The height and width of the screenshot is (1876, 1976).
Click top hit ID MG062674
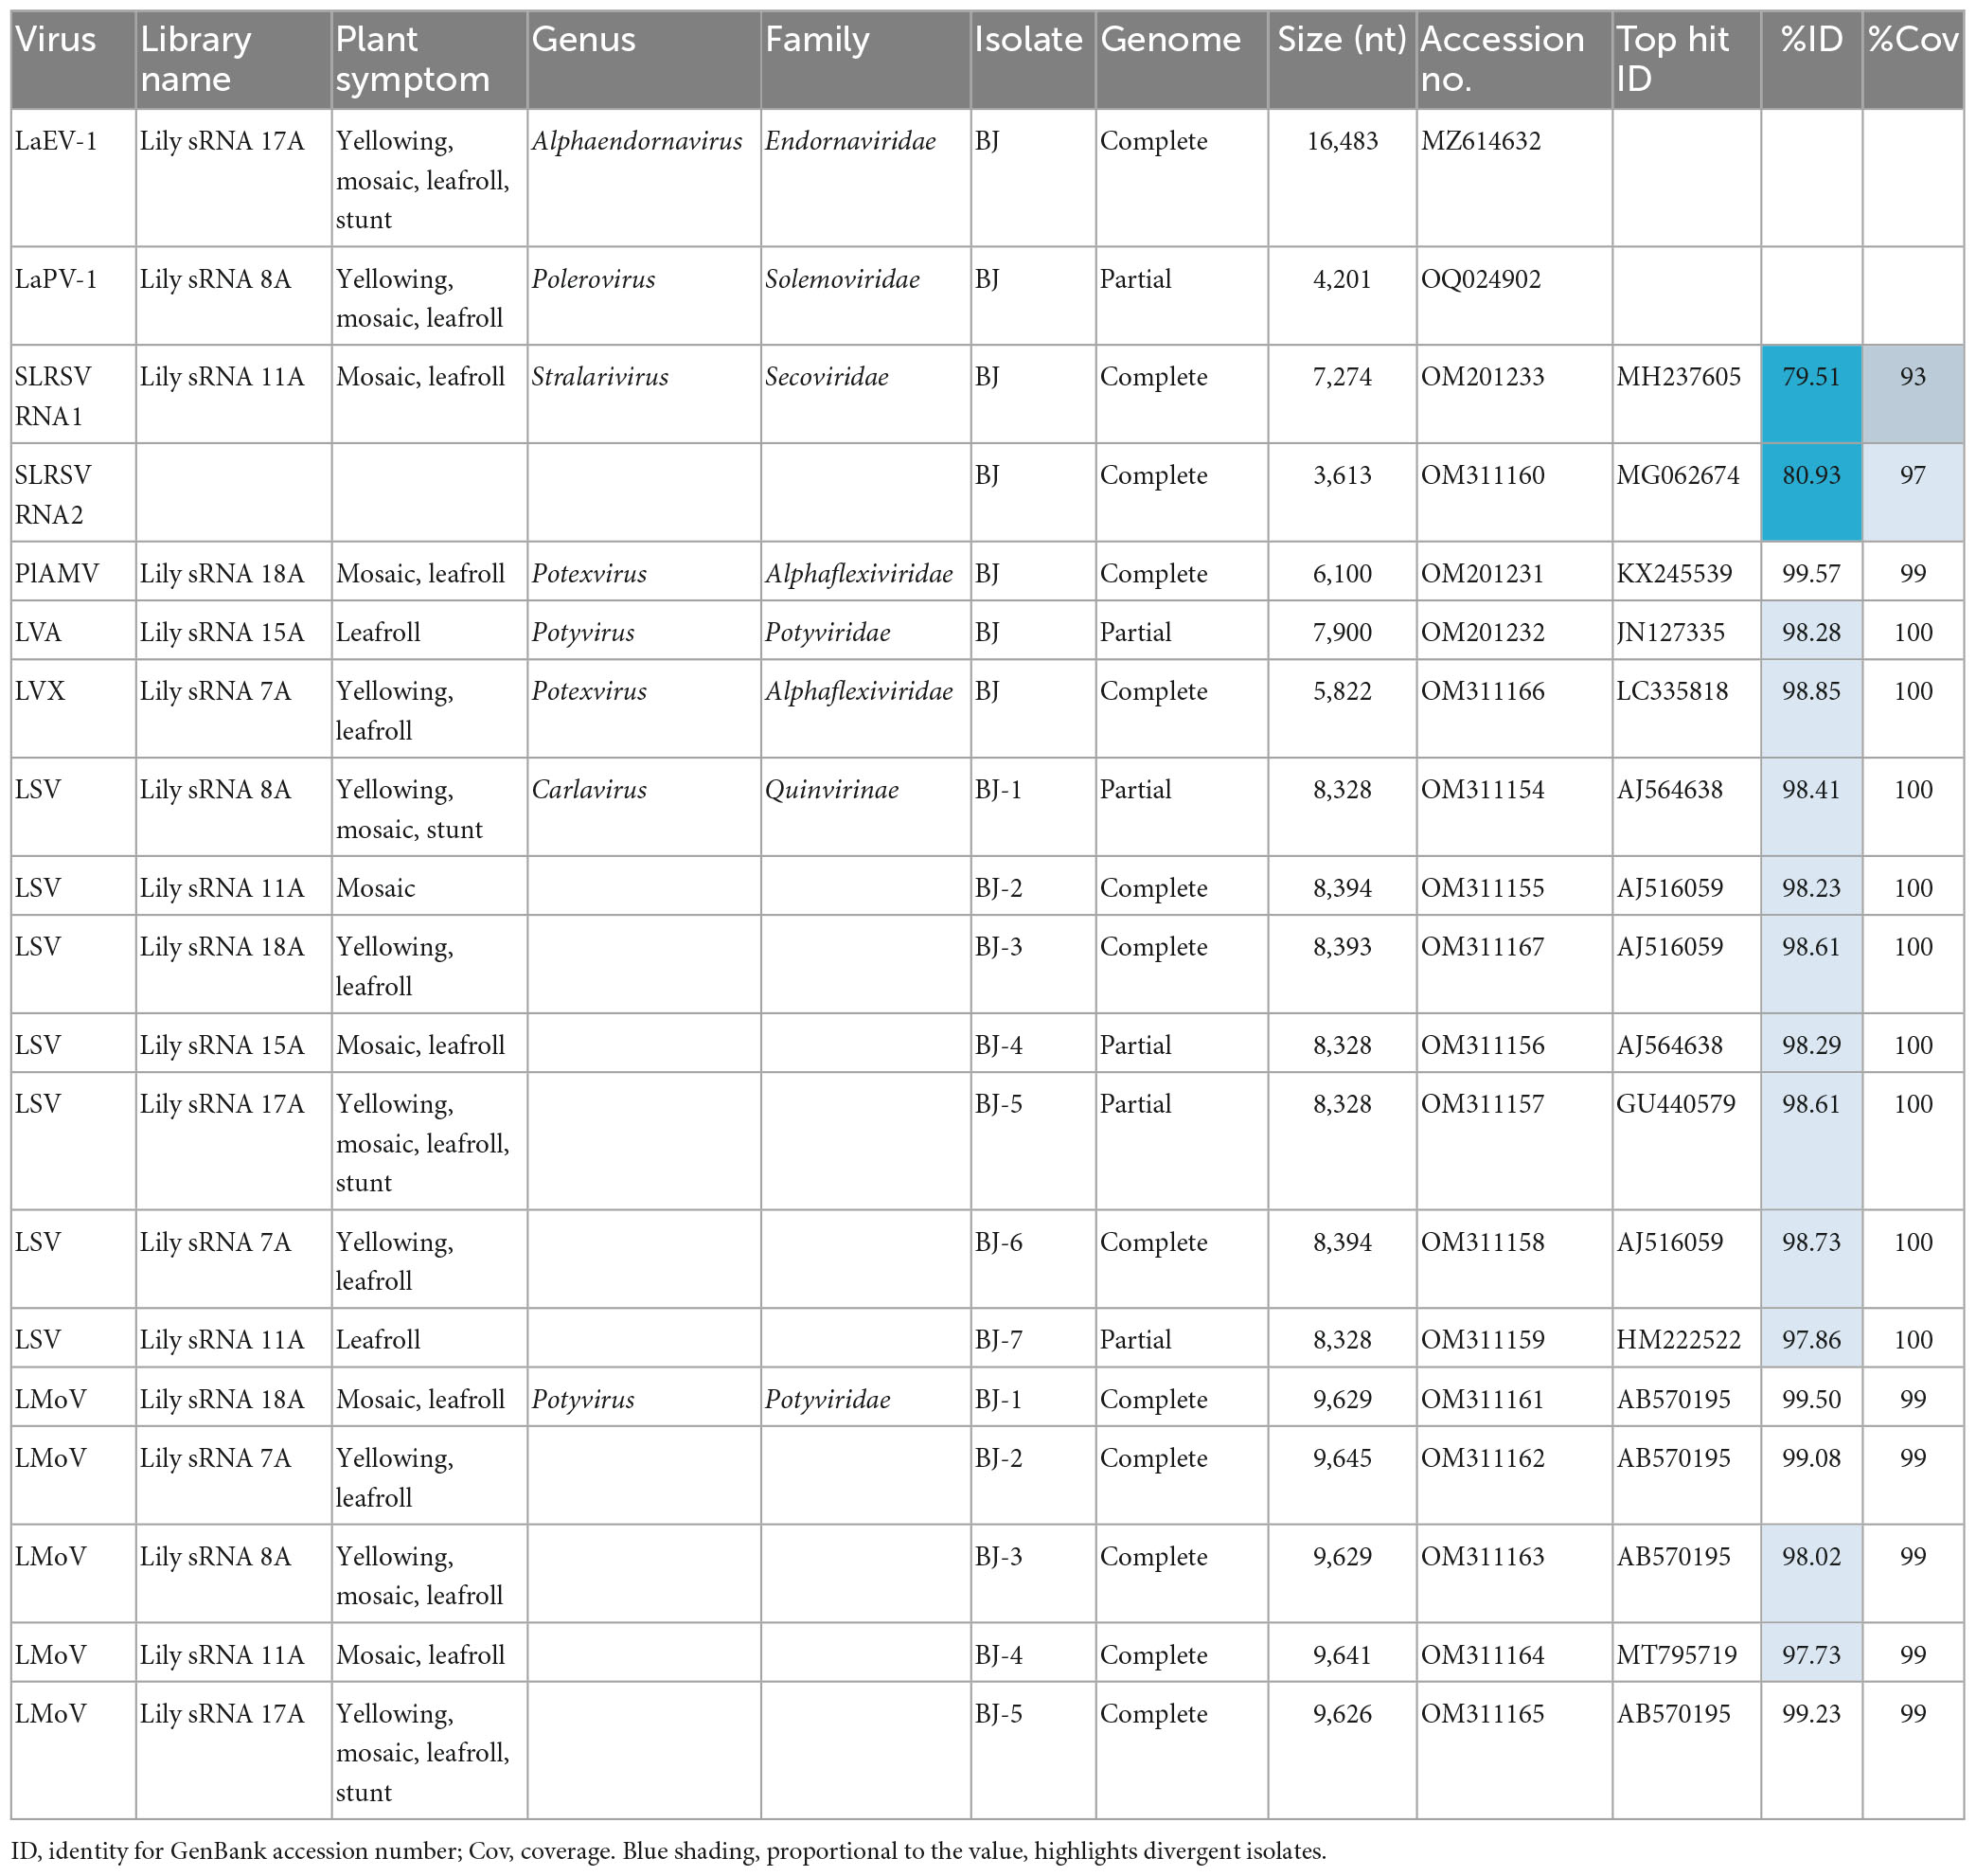click(x=1678, y=475)
